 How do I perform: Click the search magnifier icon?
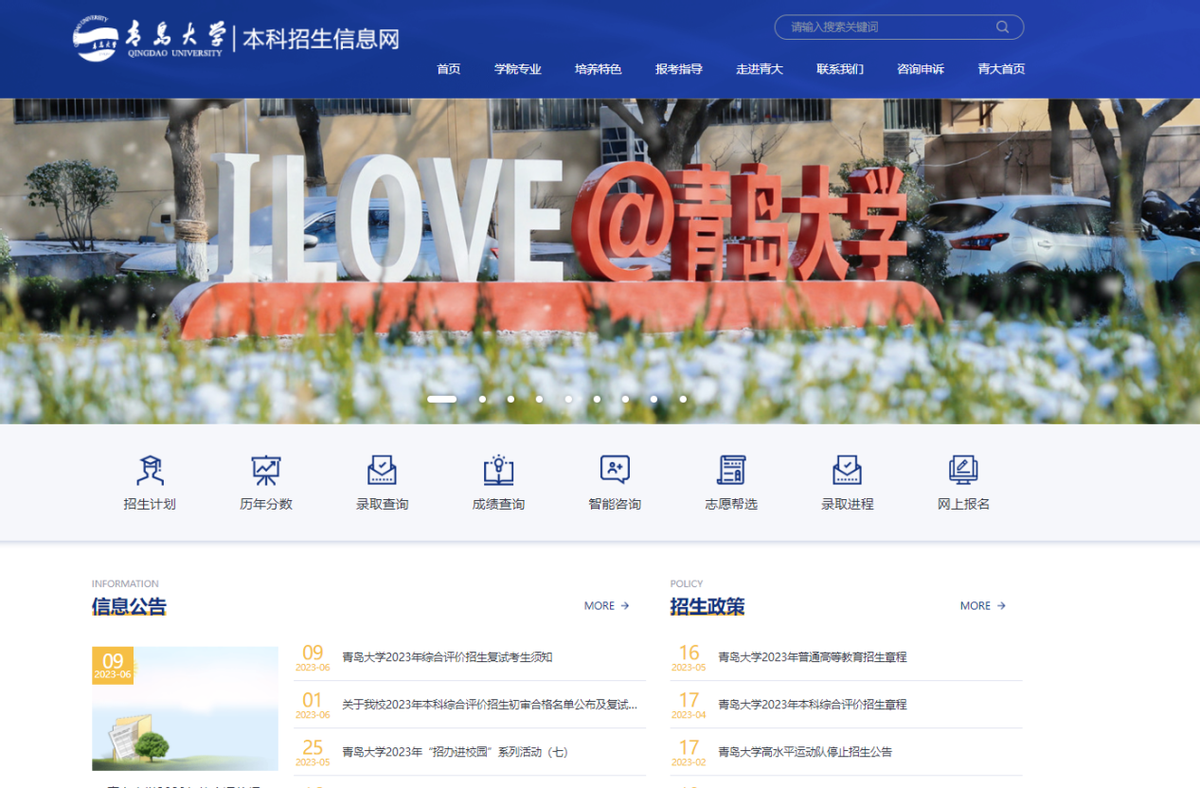click(1003, 27)
